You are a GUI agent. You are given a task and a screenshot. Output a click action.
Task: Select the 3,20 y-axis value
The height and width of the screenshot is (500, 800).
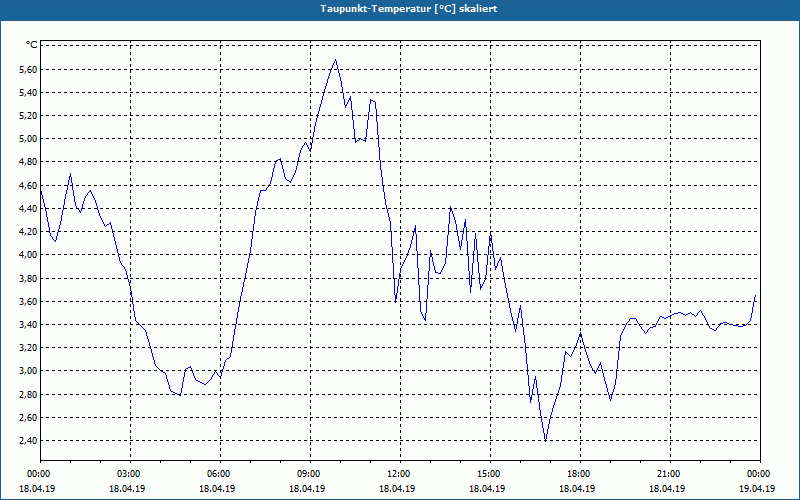click(x=27, y=348)
